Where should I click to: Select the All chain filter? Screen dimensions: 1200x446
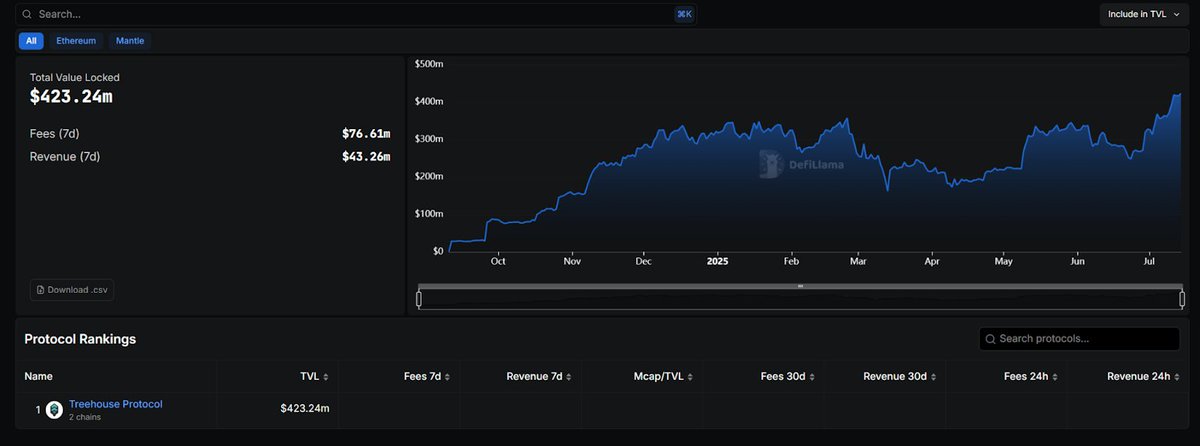point(31,41)
